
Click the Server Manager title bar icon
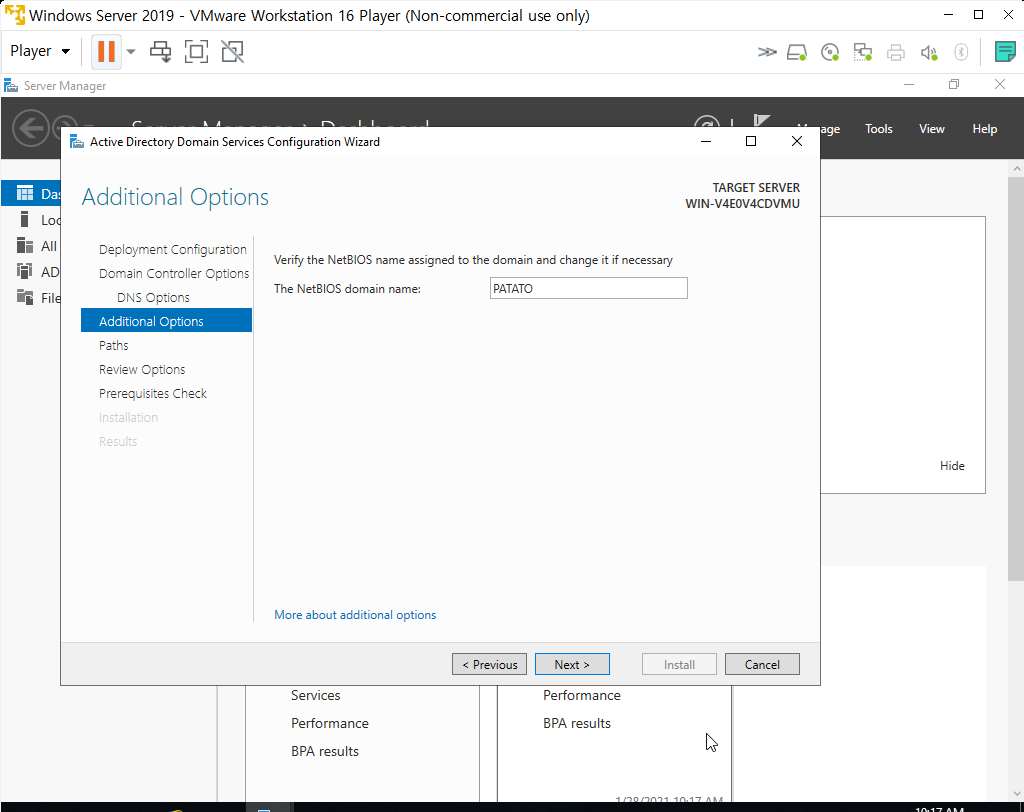10,86
